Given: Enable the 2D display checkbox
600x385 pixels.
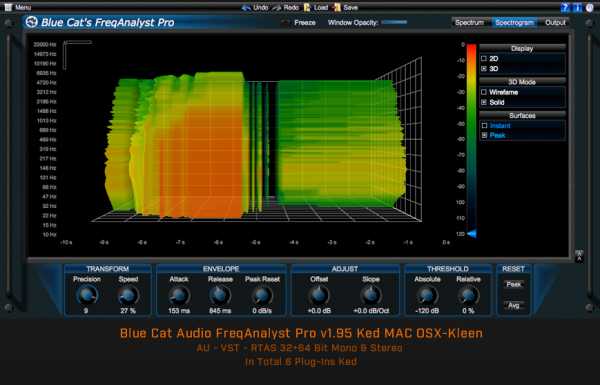Looking at the screenshot, I should point(484,59).
